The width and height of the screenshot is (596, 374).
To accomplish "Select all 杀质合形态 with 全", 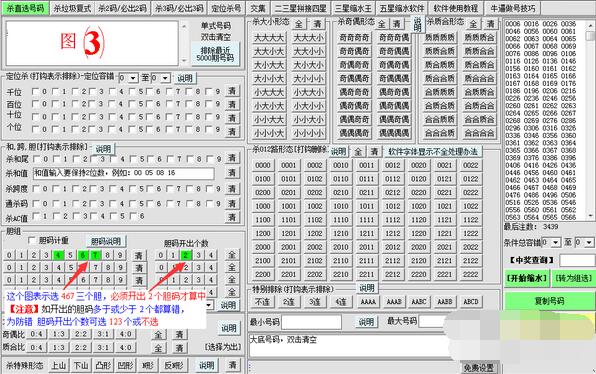I will coord(473,24).
